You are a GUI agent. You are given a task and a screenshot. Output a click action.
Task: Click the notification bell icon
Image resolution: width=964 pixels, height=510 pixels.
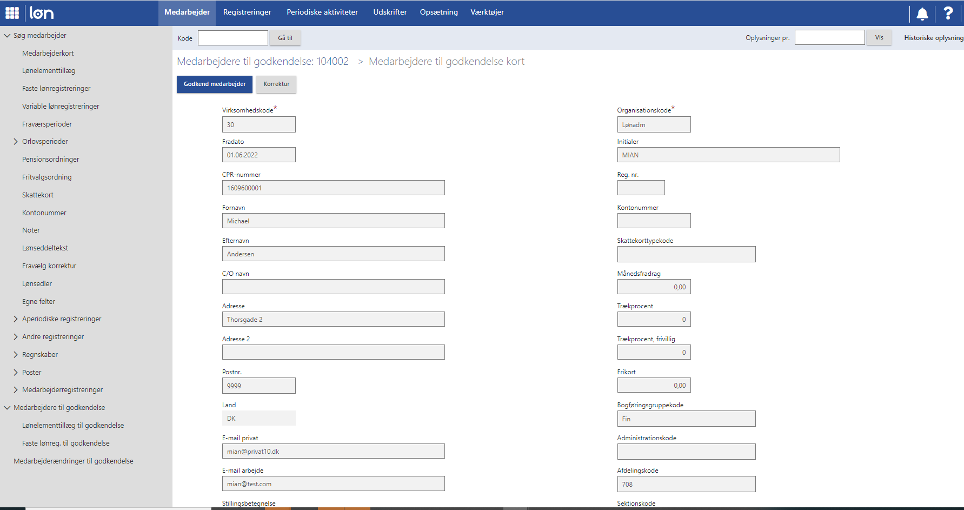pos(921,13)
